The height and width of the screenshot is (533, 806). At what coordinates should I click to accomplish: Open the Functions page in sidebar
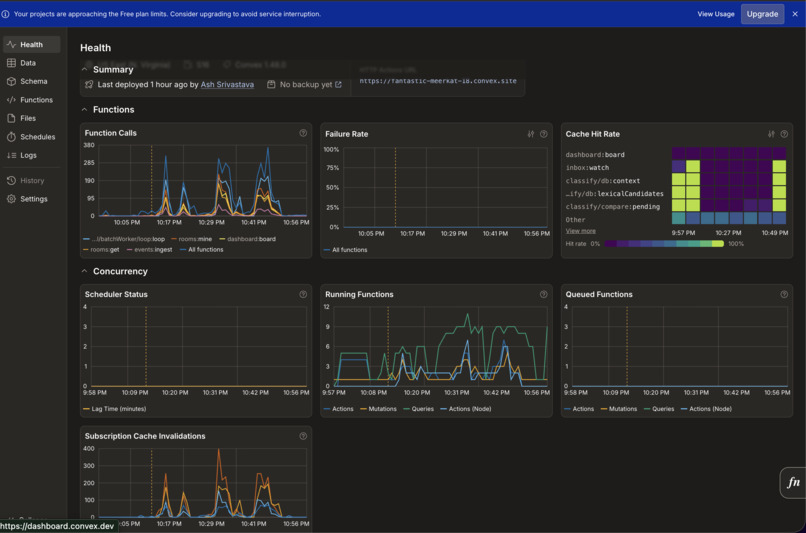[31, 100]
